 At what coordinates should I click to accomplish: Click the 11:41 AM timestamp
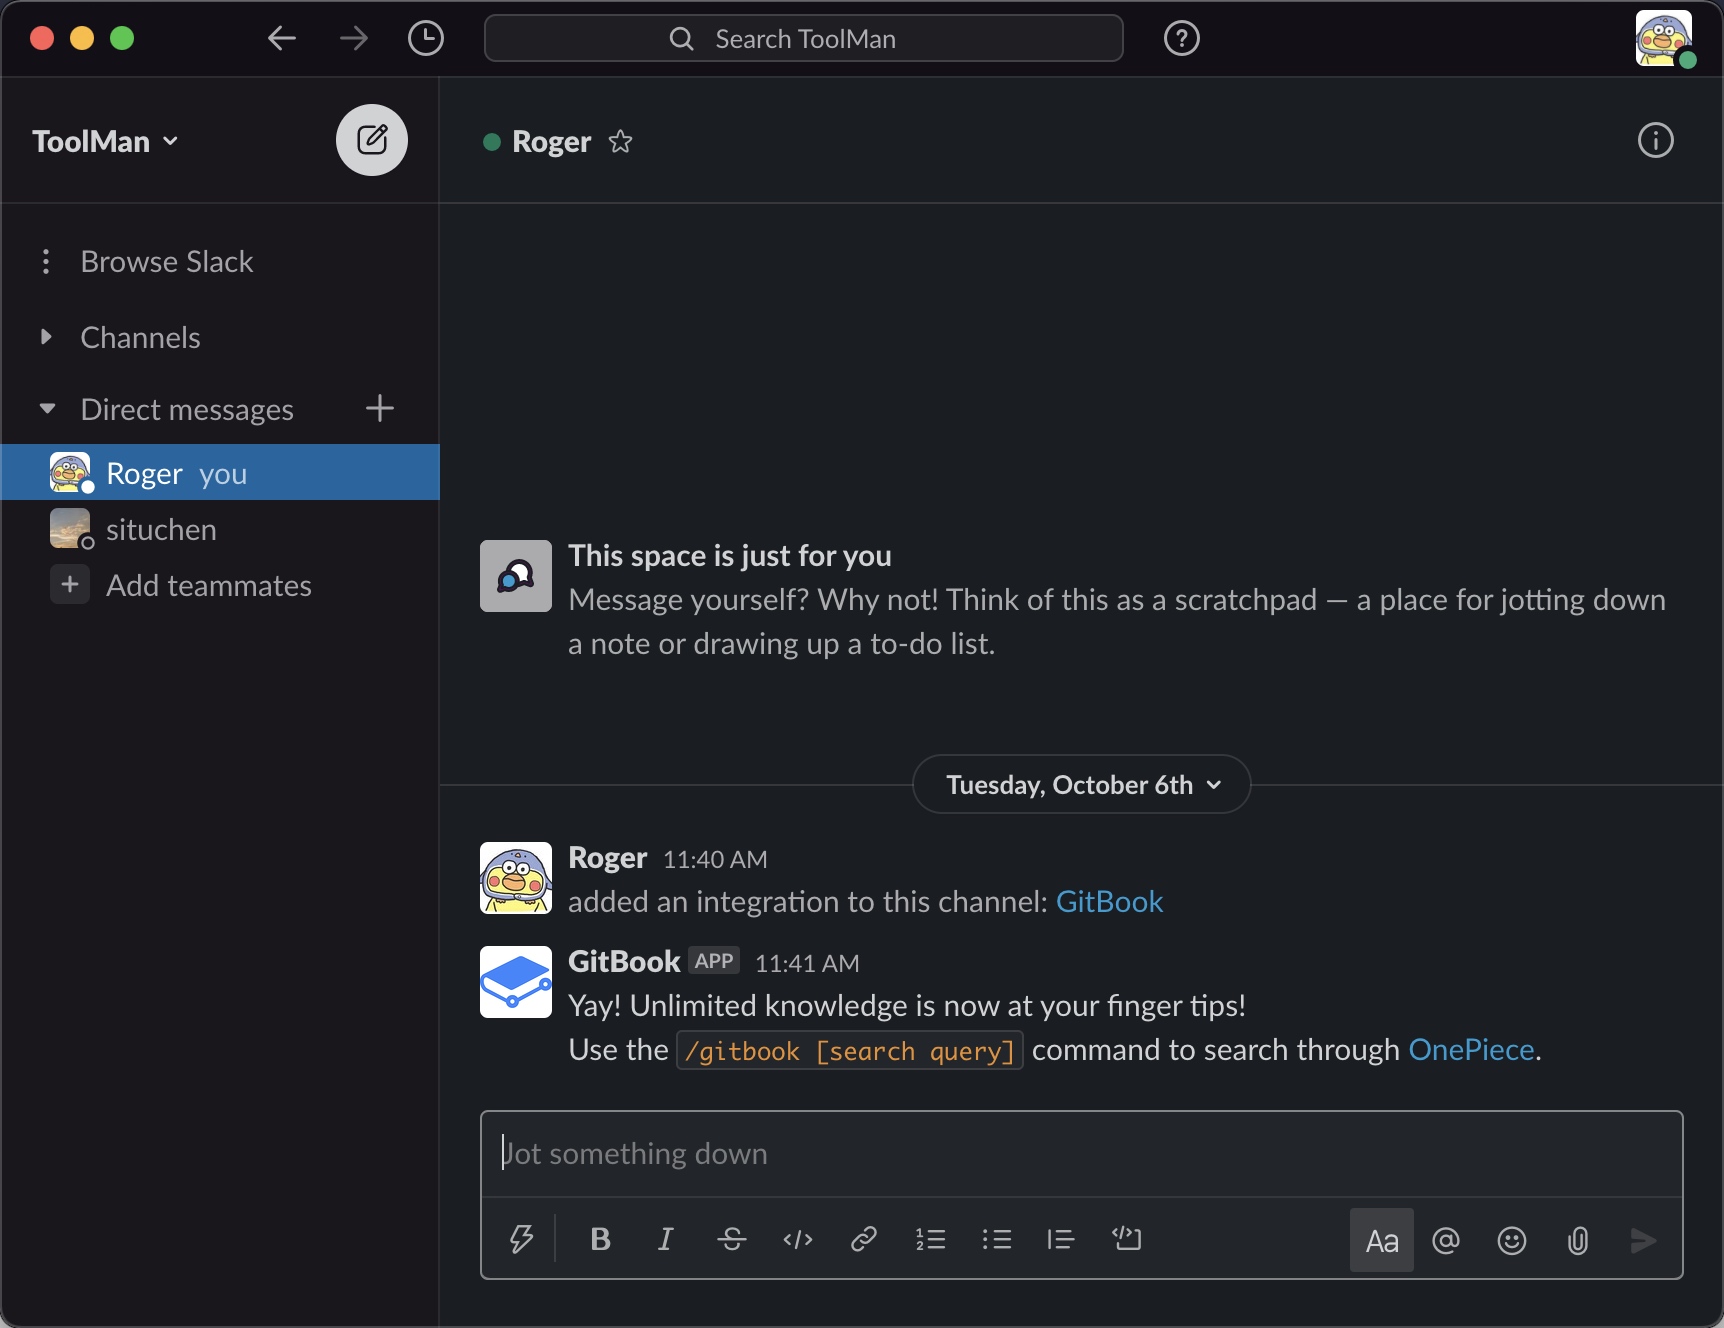coord(807,963)
